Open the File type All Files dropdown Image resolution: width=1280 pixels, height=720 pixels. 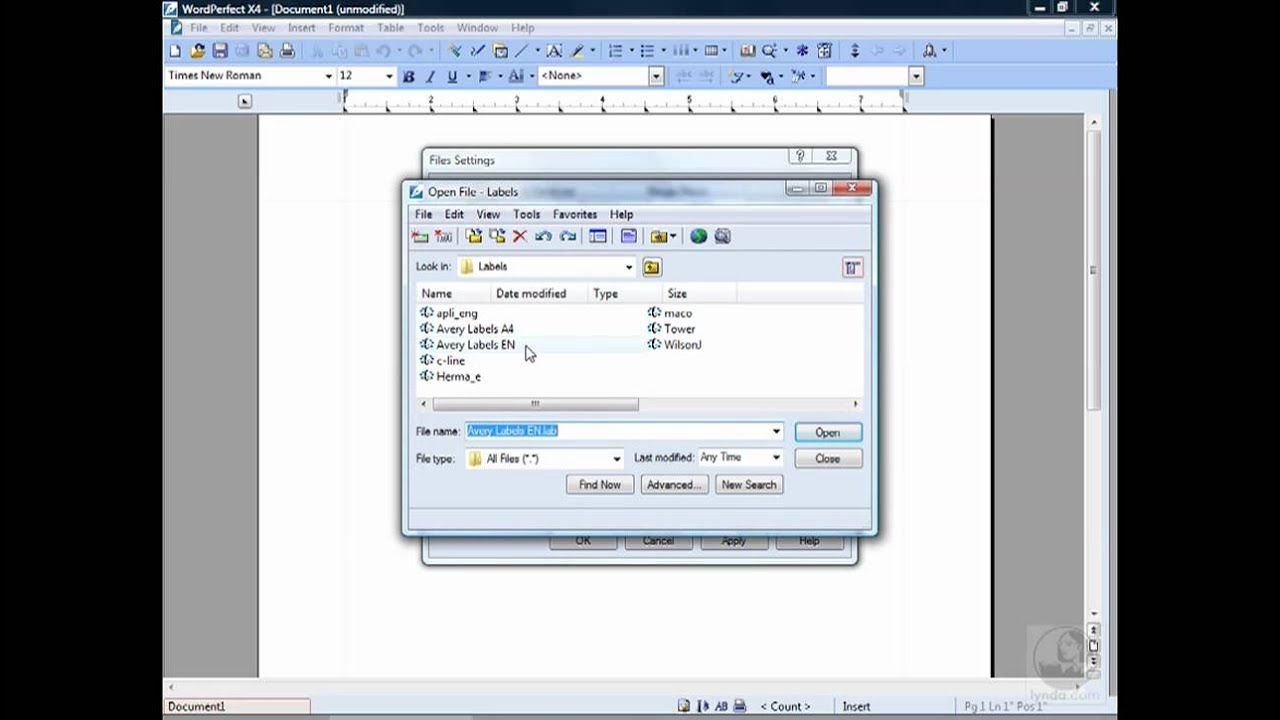pyautogui.click(x=616, y=459)
